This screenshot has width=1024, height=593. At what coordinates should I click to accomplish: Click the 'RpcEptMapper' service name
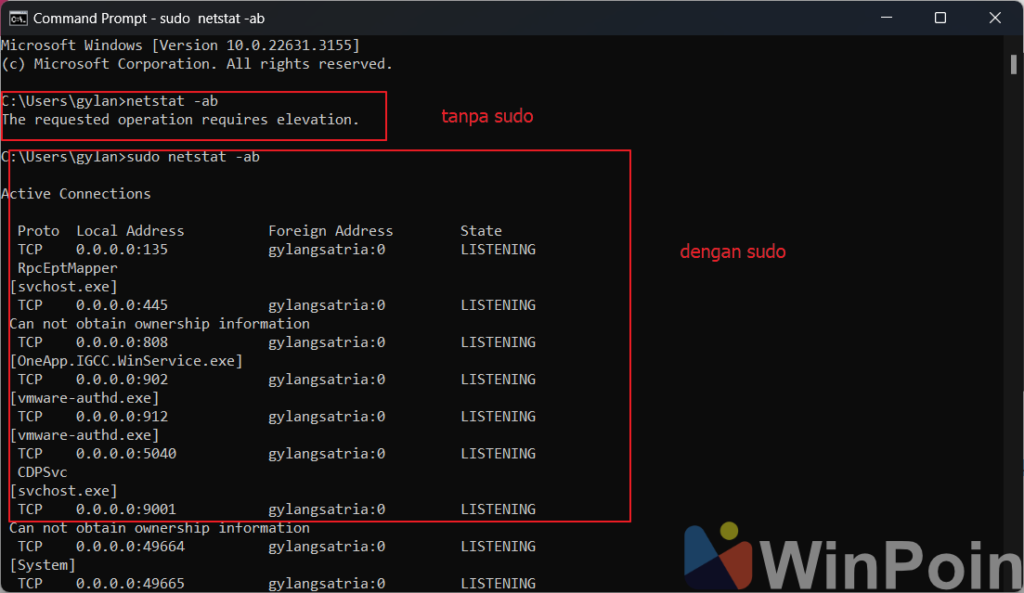(x=67, y=268)
